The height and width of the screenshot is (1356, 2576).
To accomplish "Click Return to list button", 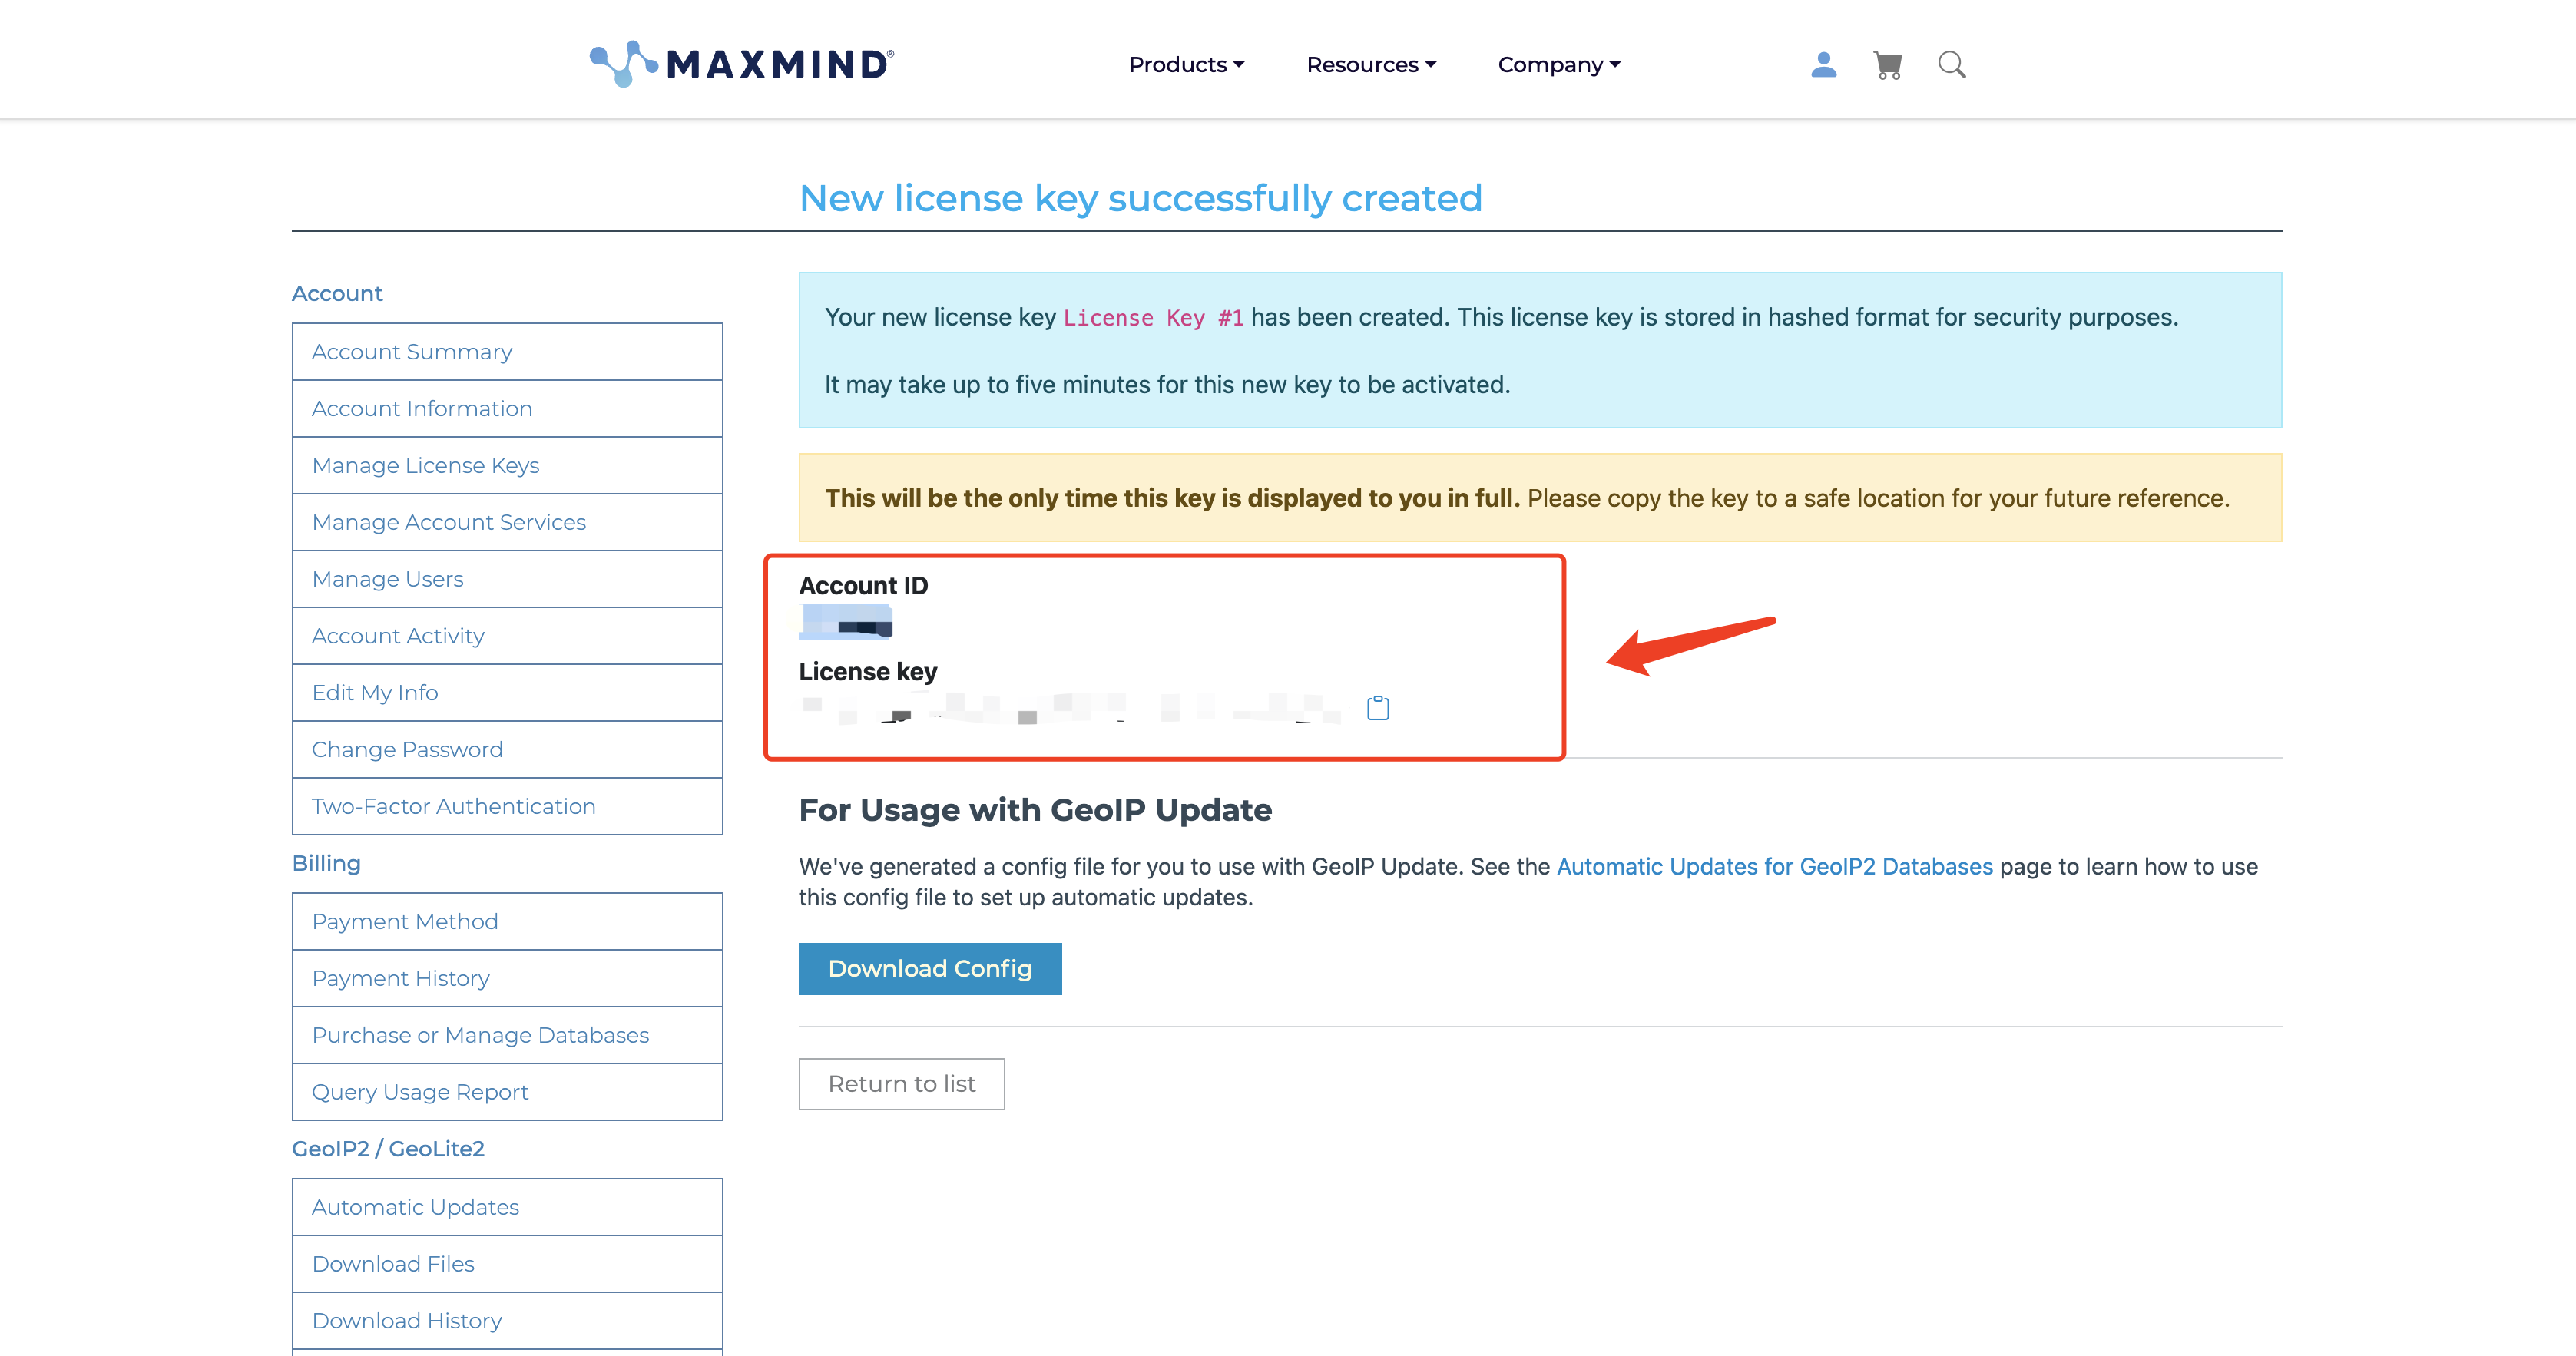I will tap(901, 1084).
